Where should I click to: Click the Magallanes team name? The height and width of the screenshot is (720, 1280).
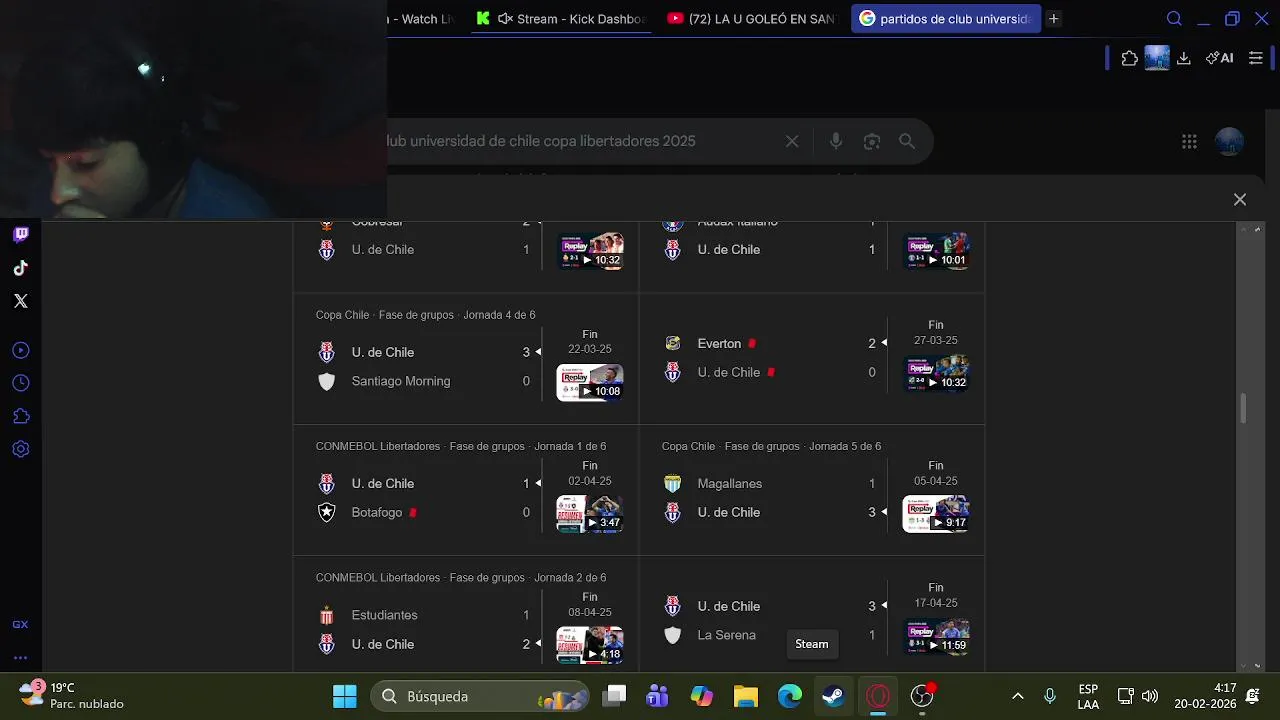point(730,483)
